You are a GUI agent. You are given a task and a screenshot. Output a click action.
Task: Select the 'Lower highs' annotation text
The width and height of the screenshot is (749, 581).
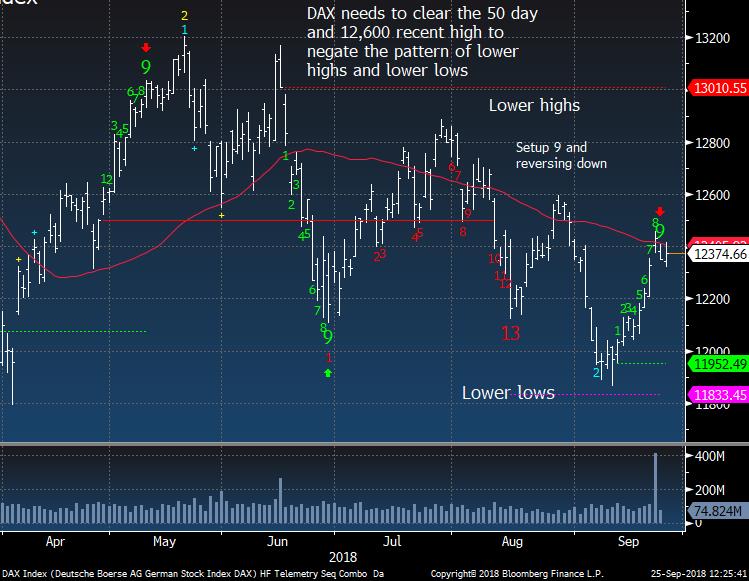[x=534, y=105]
